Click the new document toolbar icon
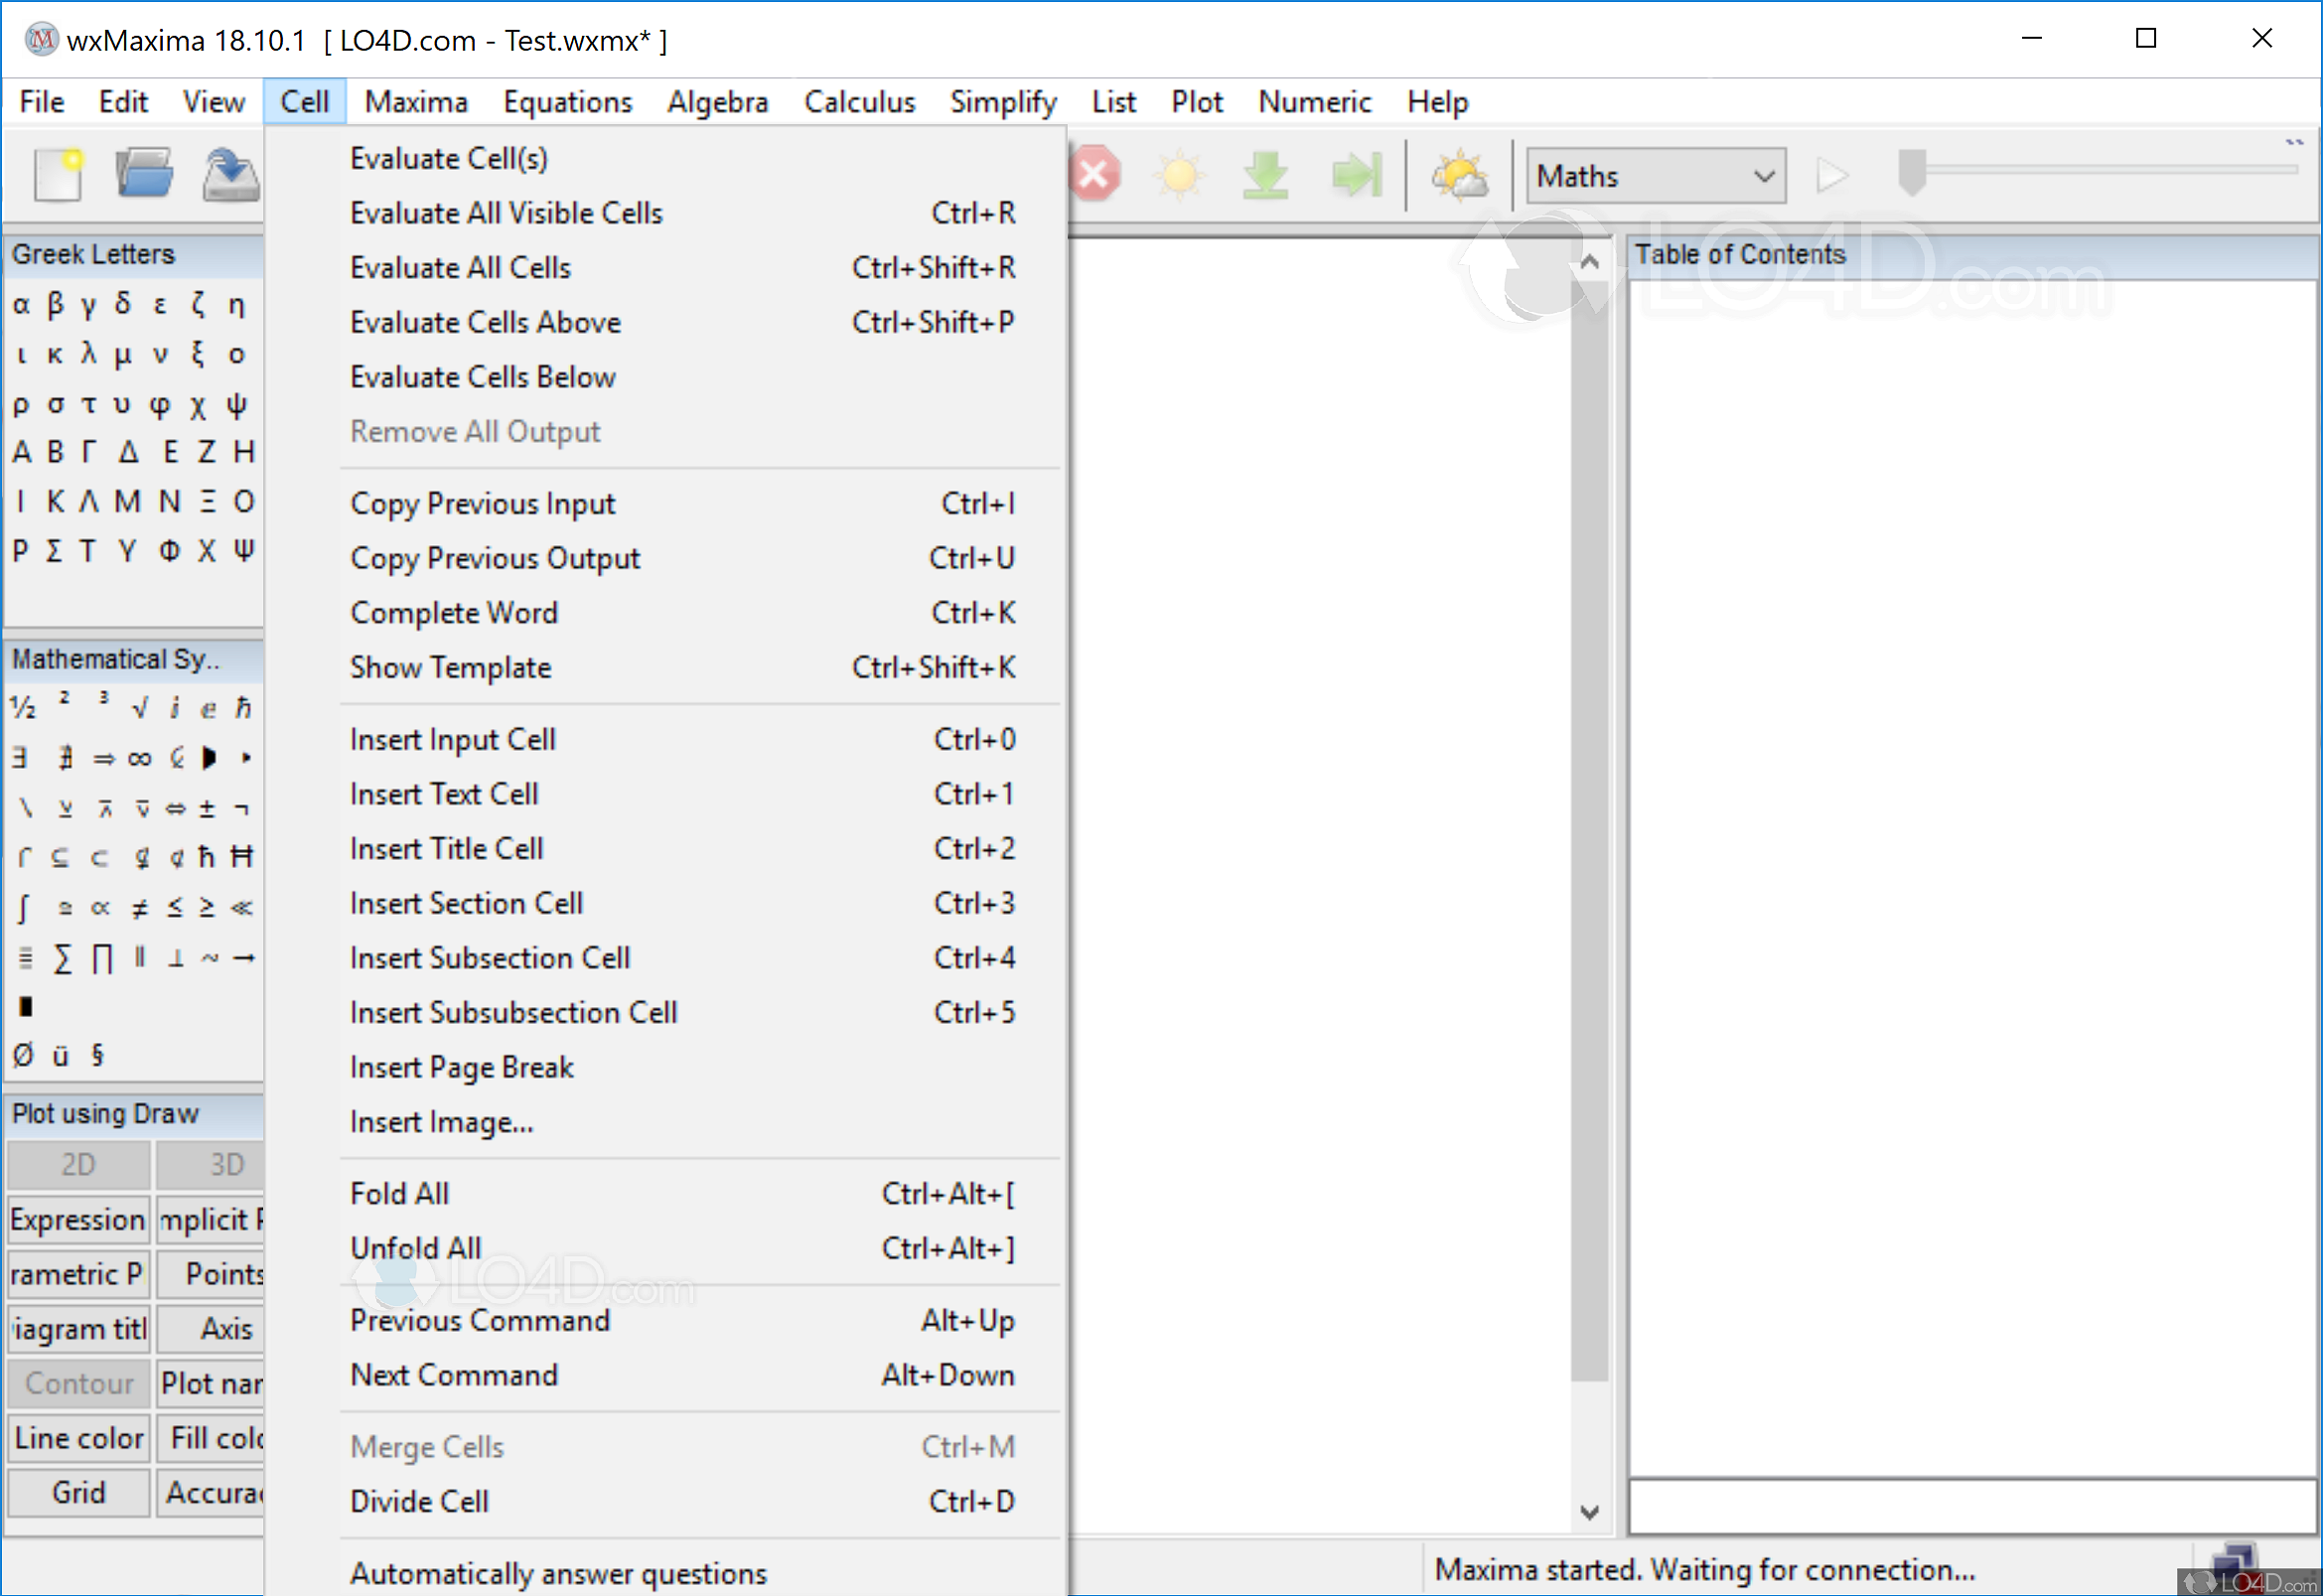The width and height of the screenshot is (2323, 1596). point(57,175)
